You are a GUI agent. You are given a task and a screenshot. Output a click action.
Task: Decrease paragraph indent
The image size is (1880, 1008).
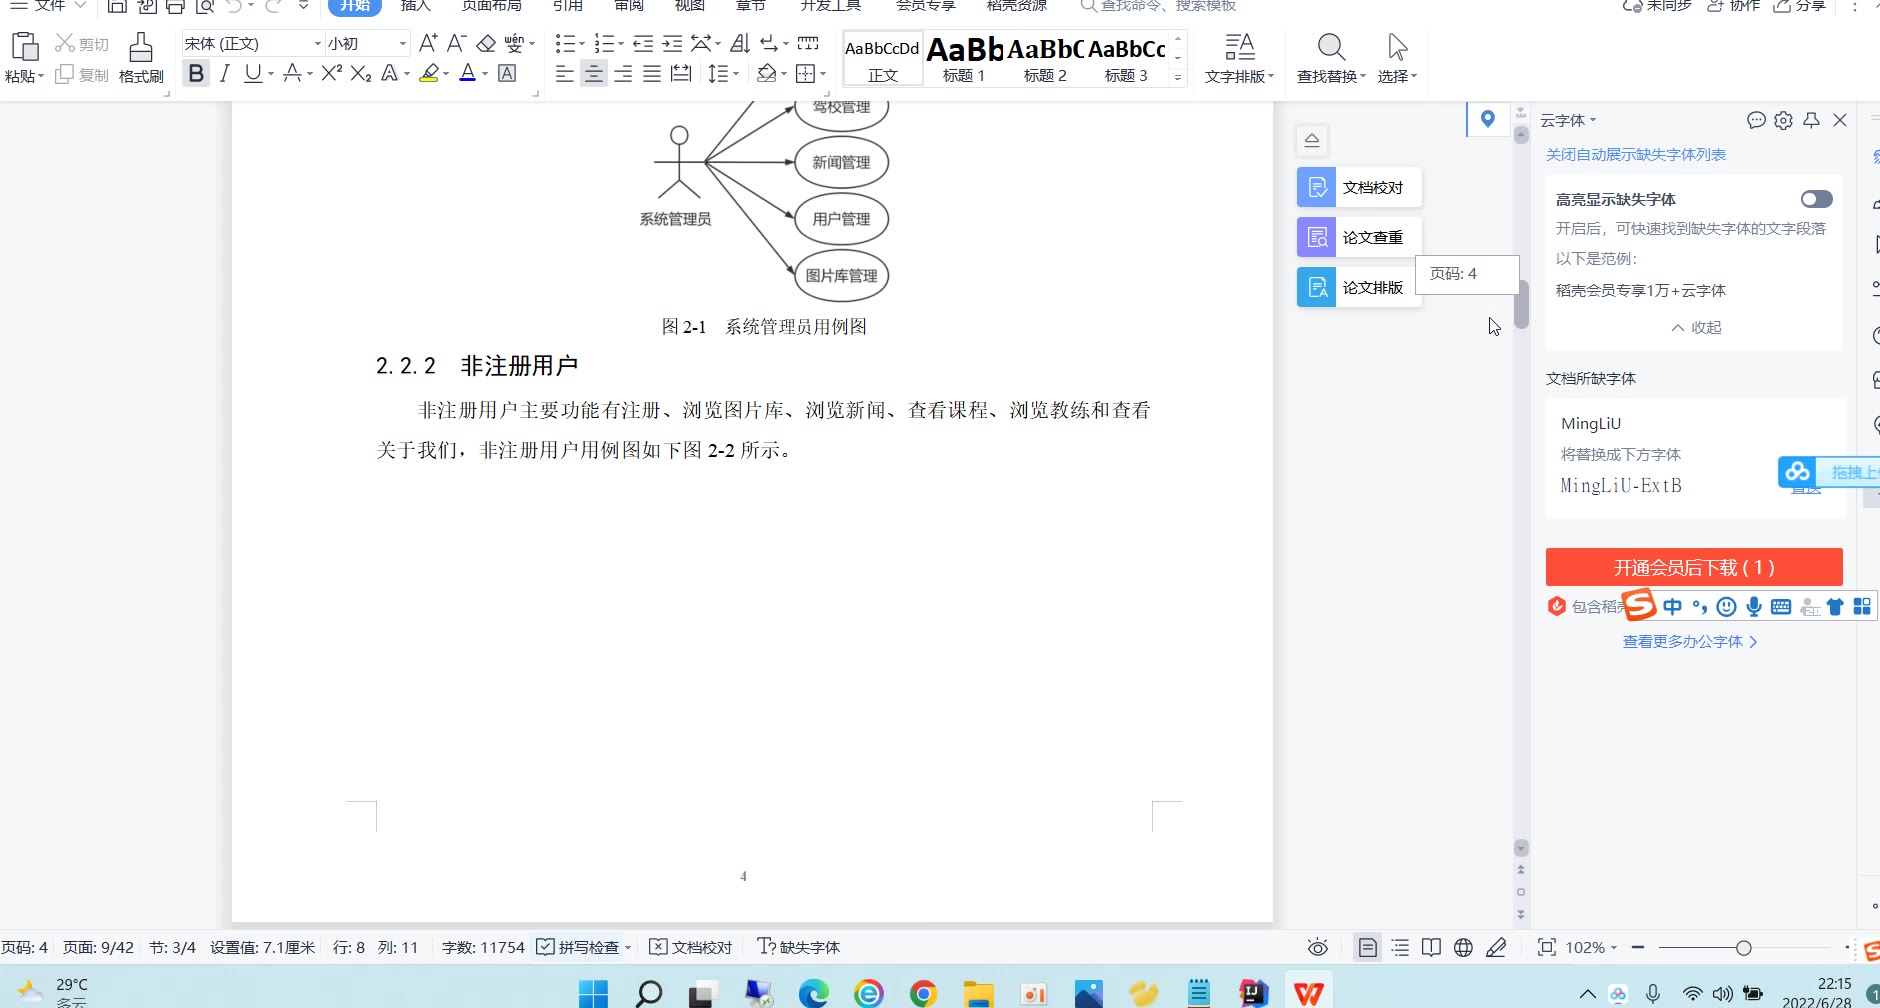pyautogui.click(x=643, y=43)
